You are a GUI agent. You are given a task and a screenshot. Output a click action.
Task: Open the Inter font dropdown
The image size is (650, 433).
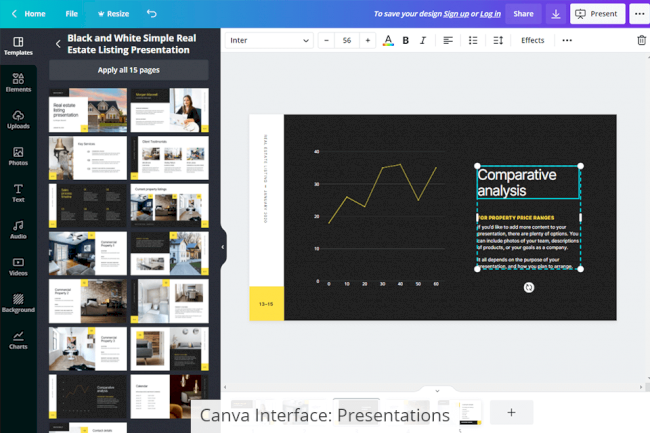click(x=269, y=40)
